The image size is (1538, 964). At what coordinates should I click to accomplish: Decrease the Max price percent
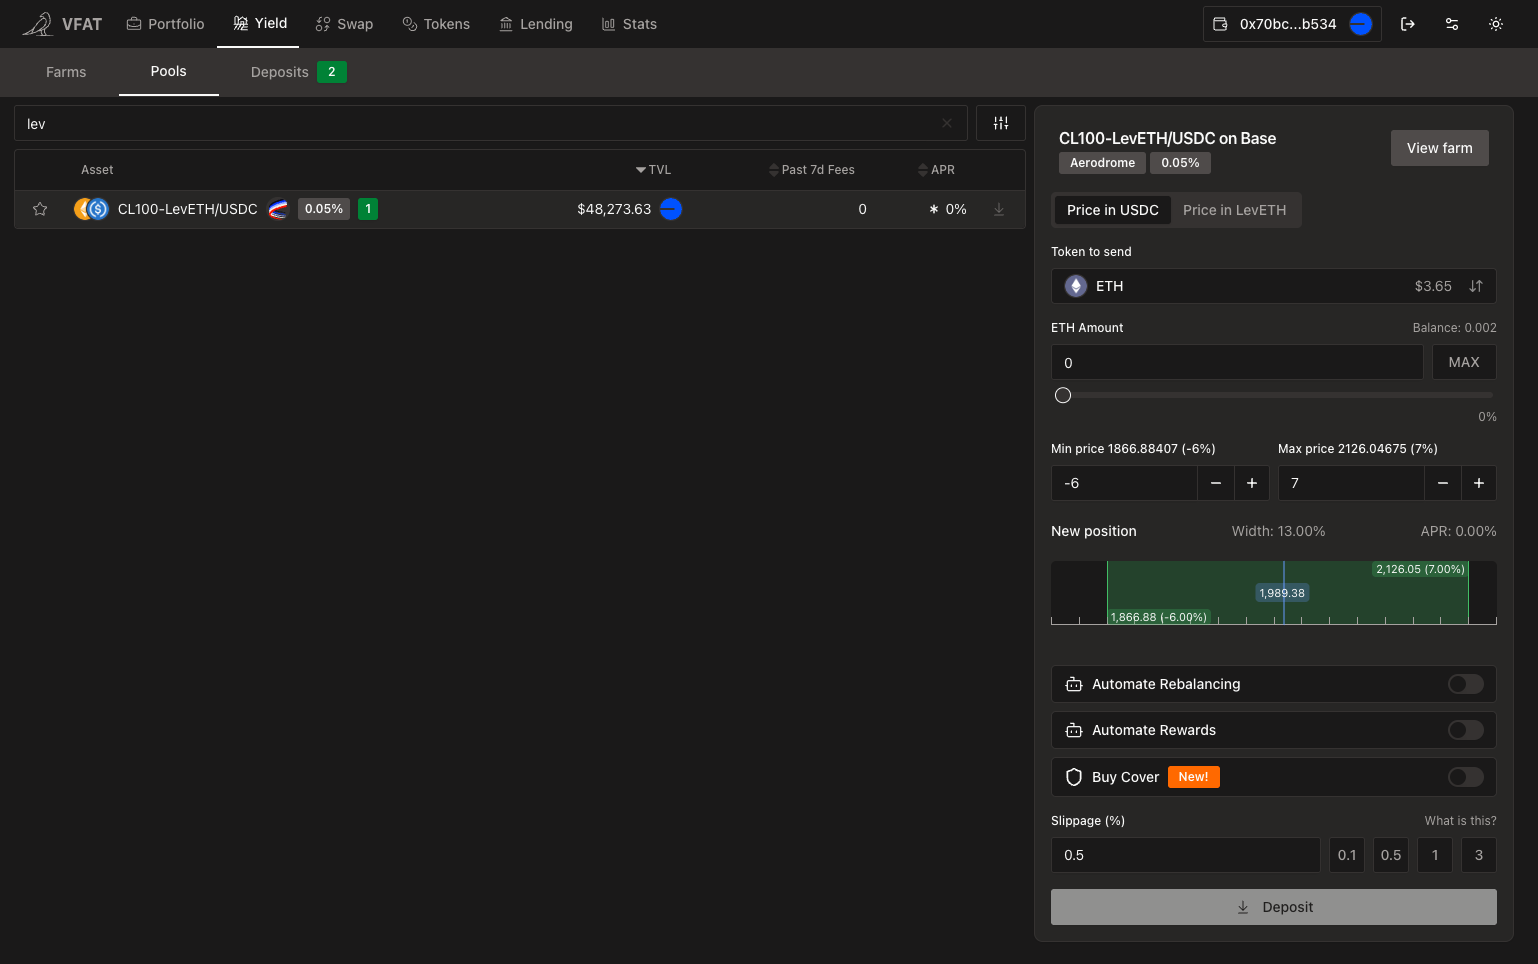pyautogui.click(x=1443, y=483)
